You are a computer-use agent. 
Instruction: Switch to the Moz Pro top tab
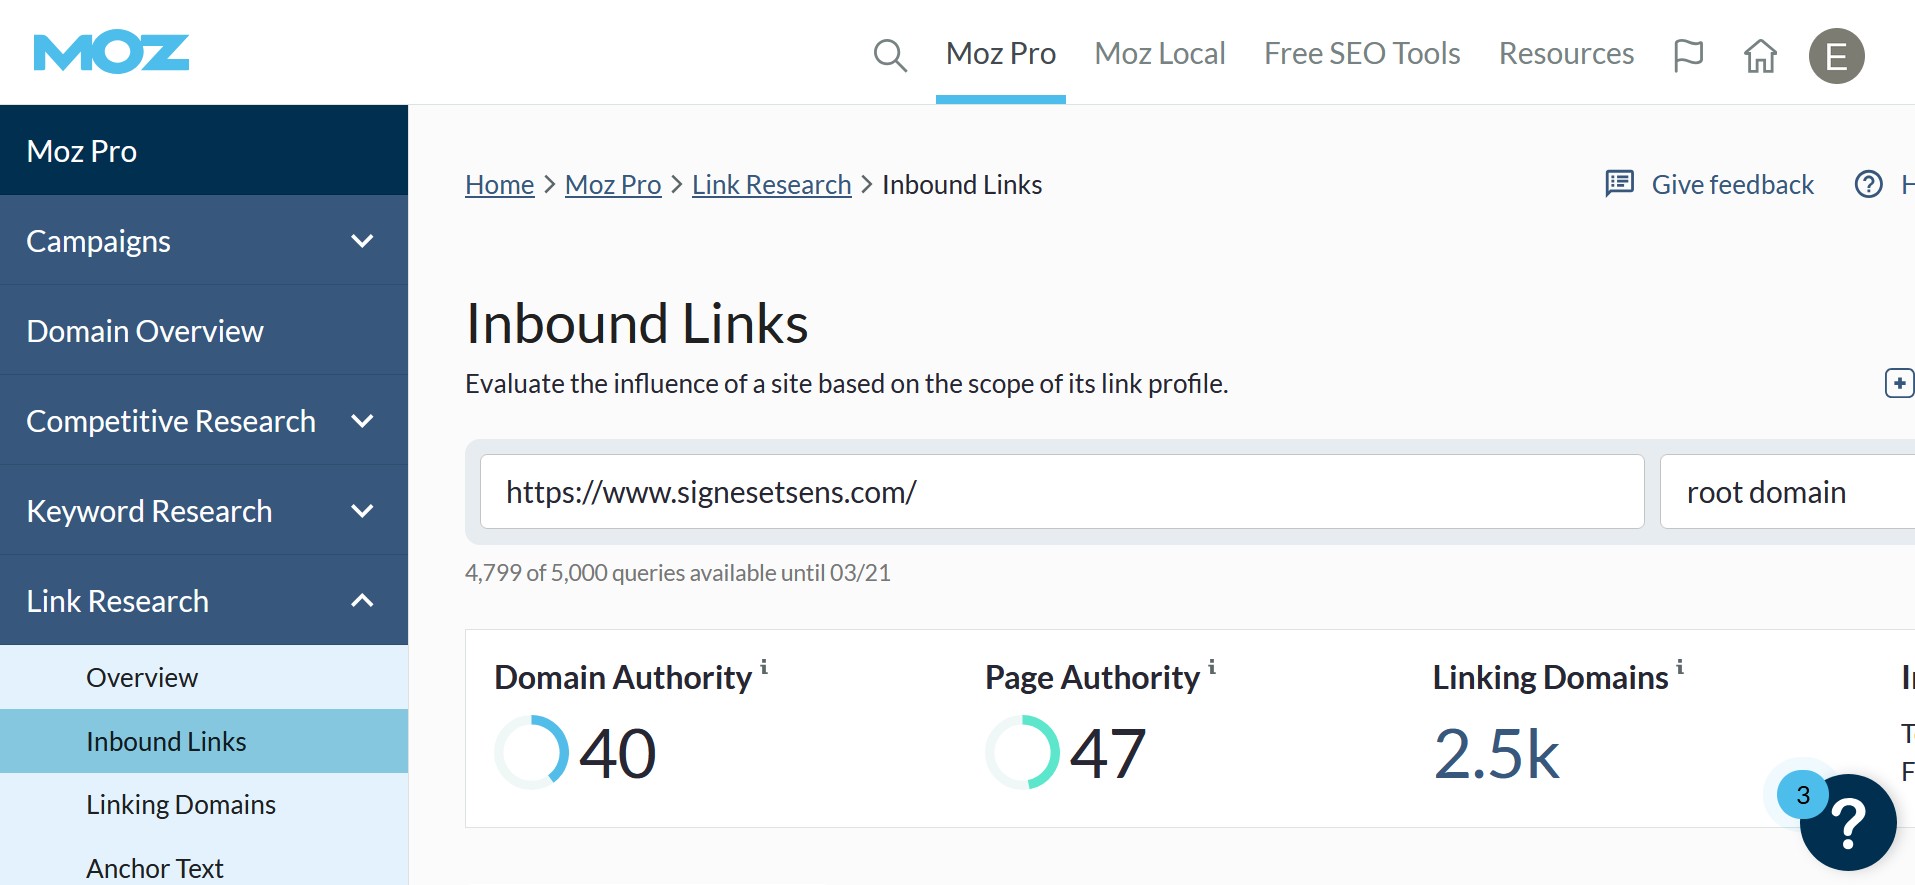1001,53
